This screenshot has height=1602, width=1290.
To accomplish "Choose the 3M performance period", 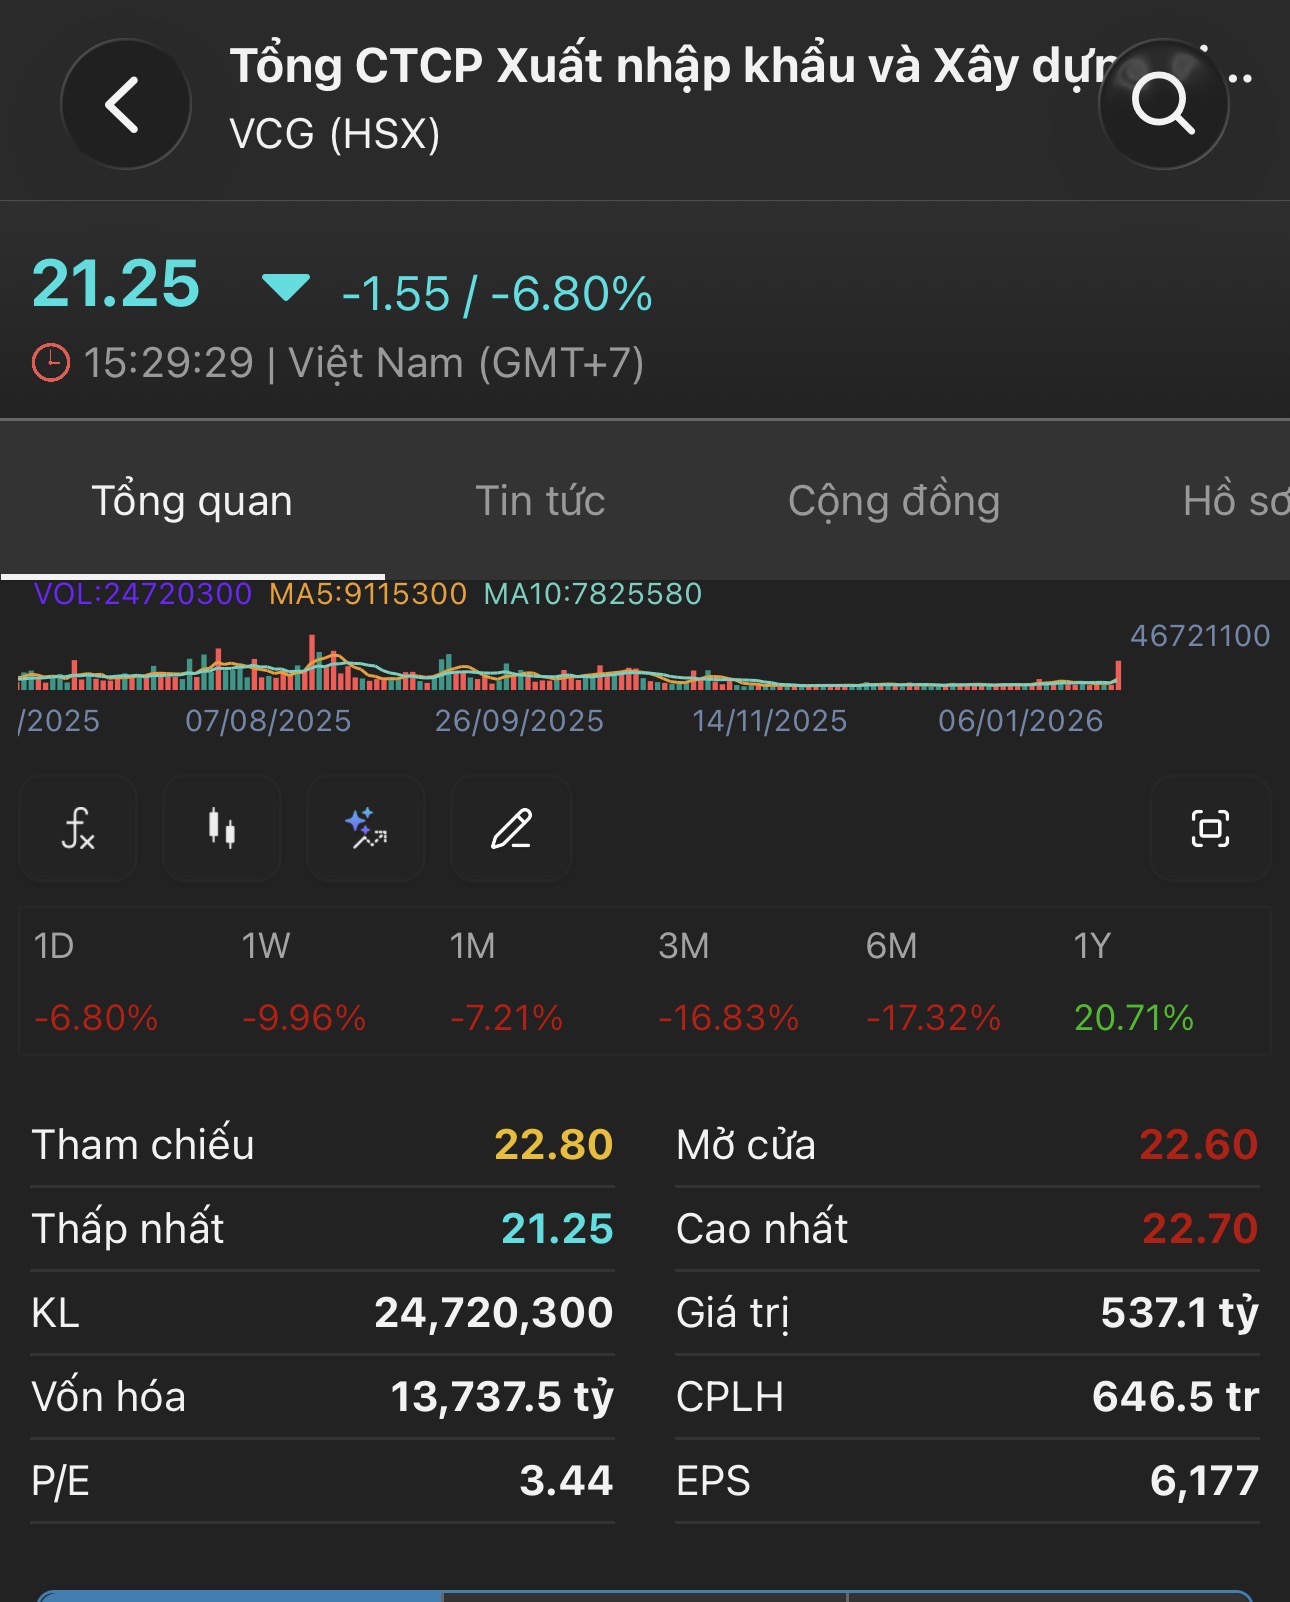I will click(x=728, y=981).
